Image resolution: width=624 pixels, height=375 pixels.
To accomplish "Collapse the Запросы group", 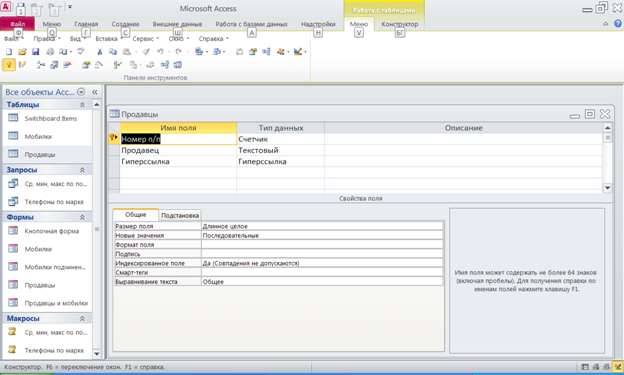I will point(82,170).
